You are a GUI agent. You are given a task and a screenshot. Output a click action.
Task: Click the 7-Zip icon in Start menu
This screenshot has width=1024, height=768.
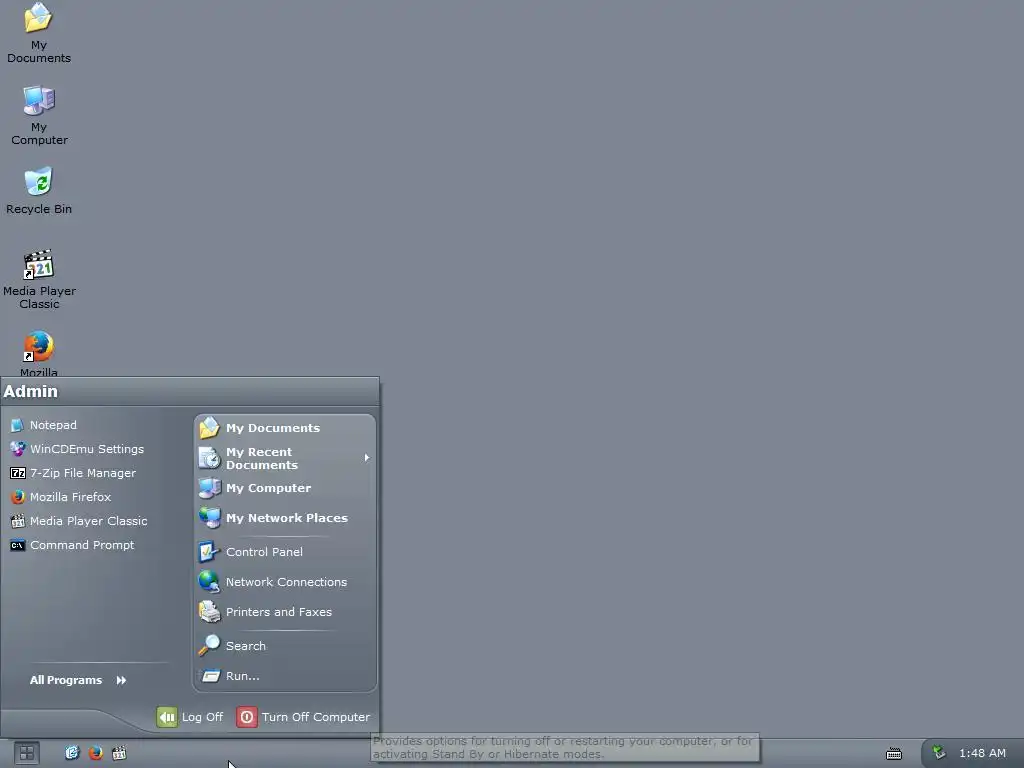(18, 473)
